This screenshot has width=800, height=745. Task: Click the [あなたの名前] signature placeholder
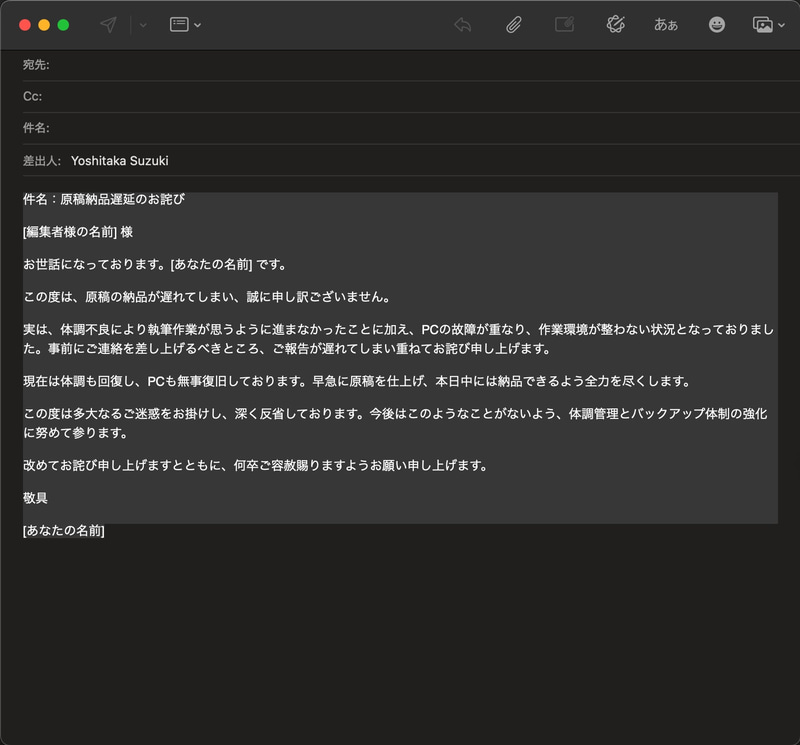(65, 531)
